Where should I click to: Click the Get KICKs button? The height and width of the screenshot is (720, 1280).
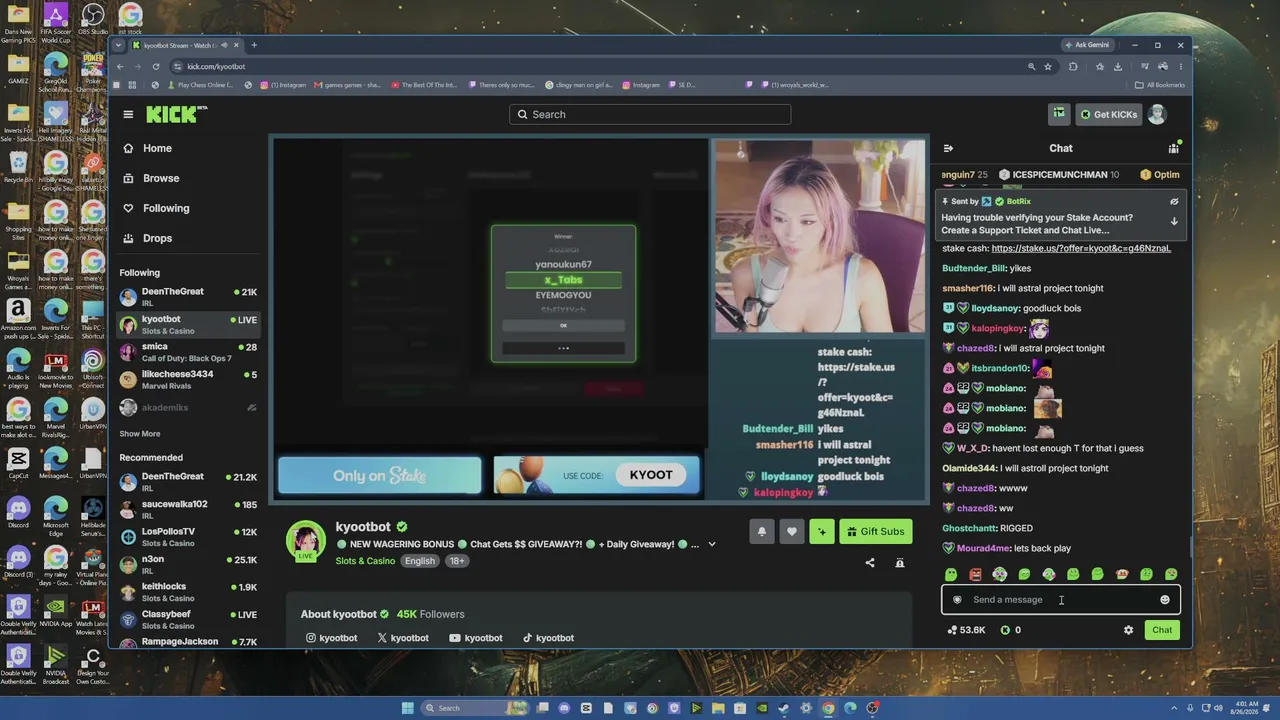click(x=1108, y=114)
